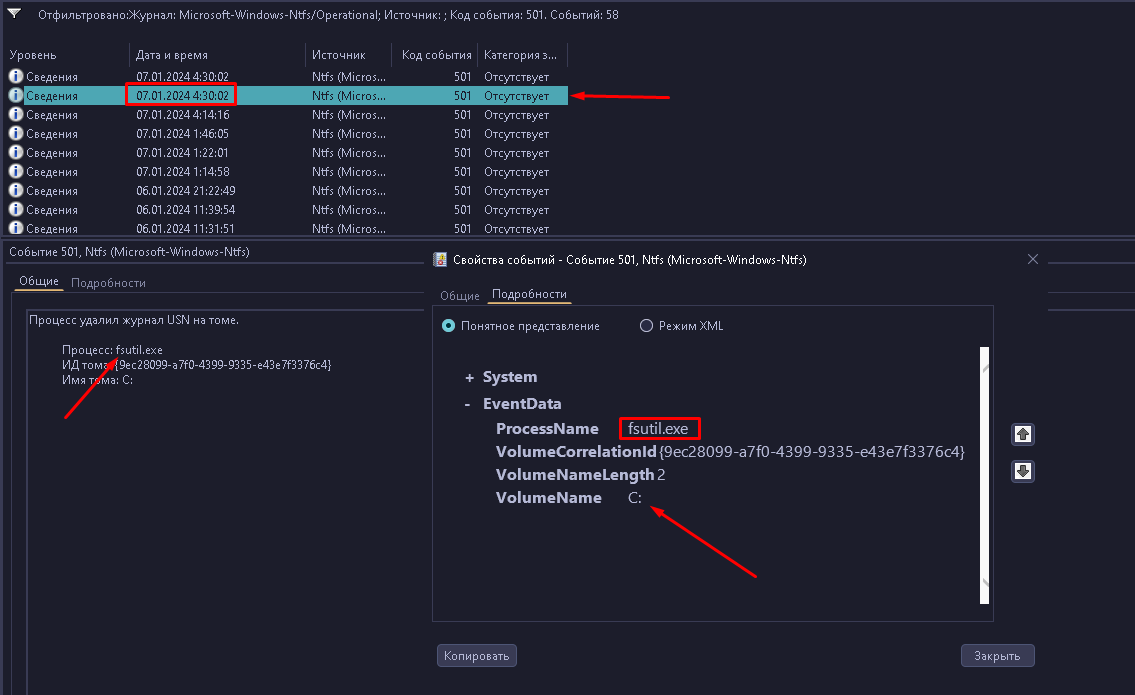Select event dated 06.01.2024 11:39:54
Screen dimensions: 1135x695
coord(287,209)
